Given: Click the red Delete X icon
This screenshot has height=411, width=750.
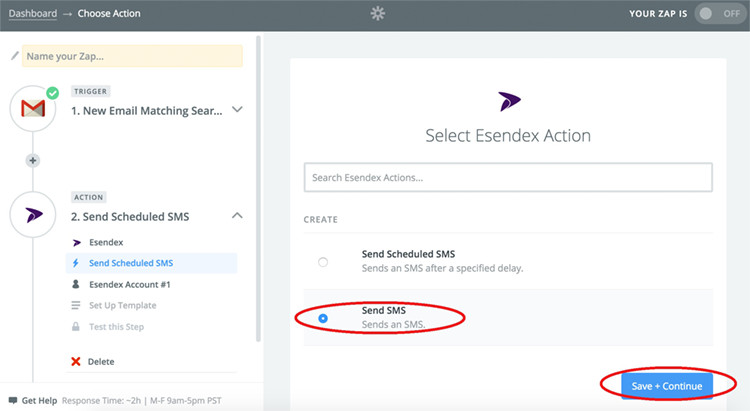Looking at the screenshot, I should coord(76,362).
